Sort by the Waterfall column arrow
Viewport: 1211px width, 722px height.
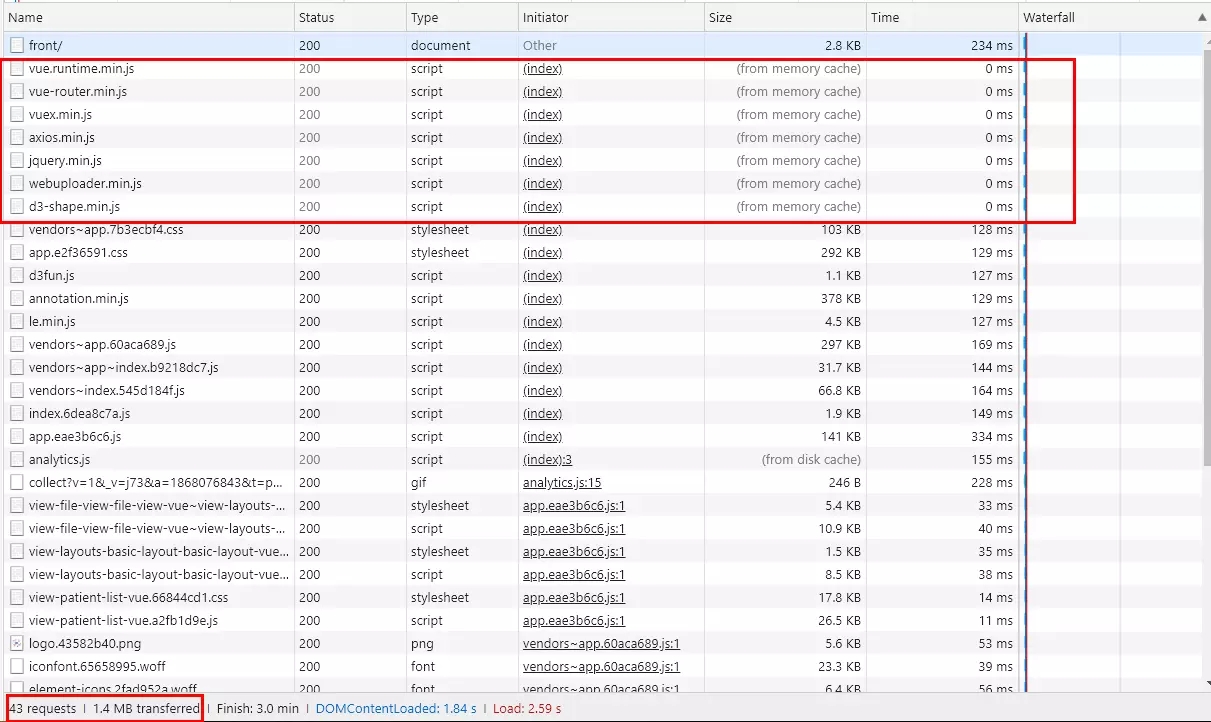1201,18
